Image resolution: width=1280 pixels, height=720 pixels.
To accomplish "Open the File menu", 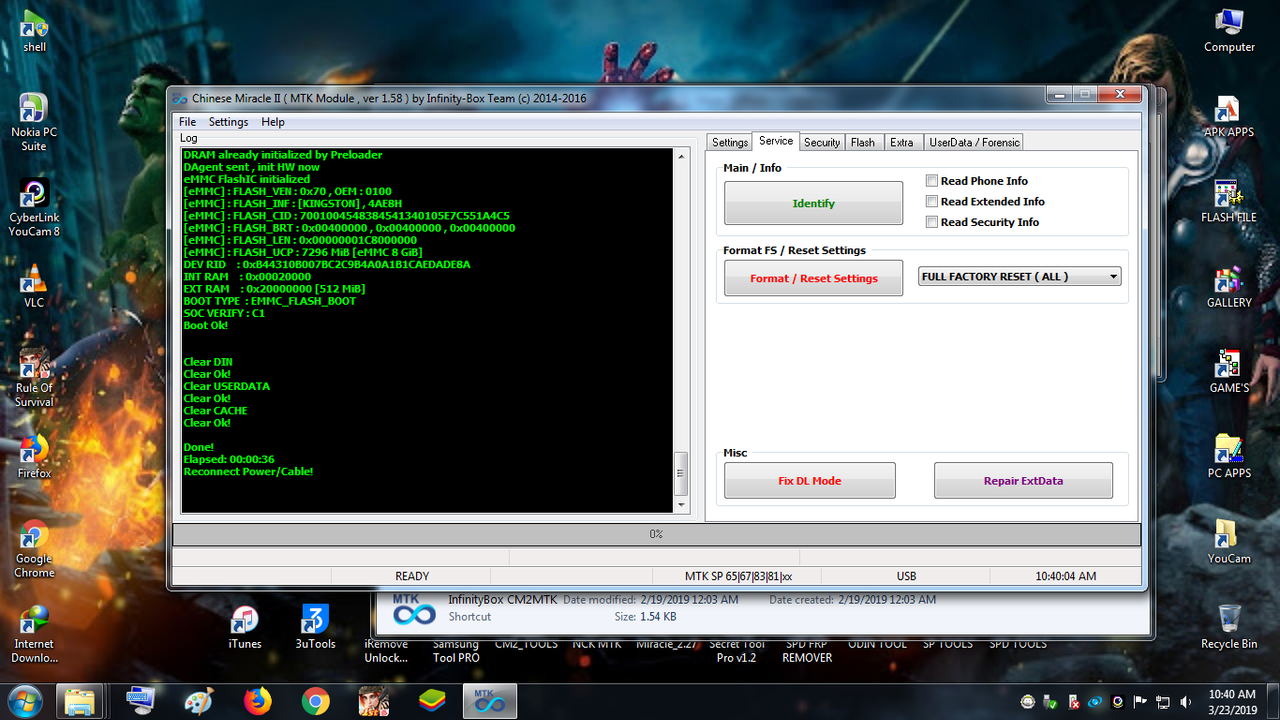I will point(187,122).
